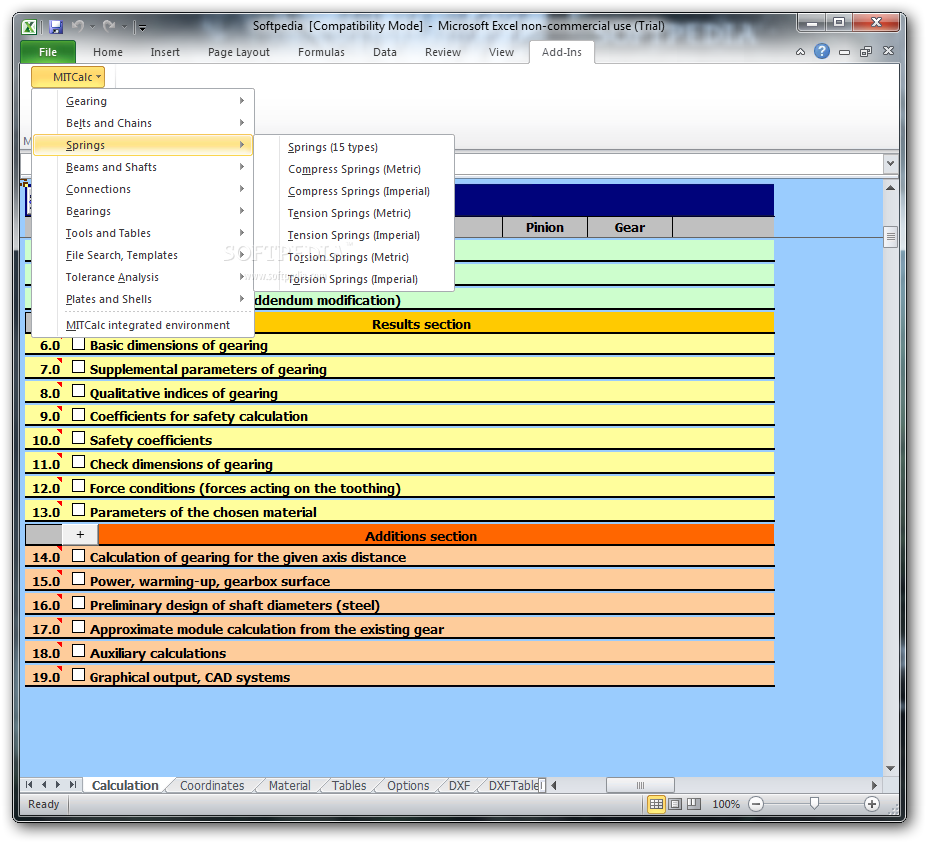Click the Save icon in quick access toolbar
The width and height of the screenshot is (927, 843).
56,27
